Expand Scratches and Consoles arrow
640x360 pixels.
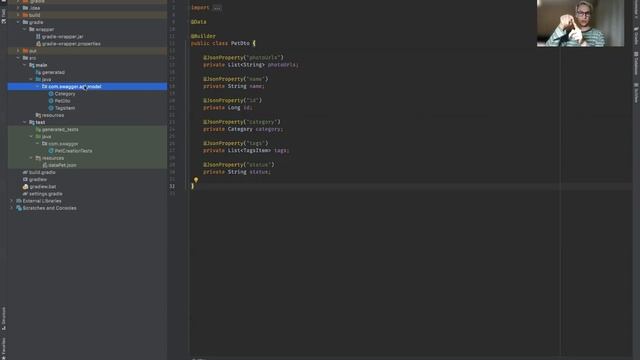[x=12, y=208]
